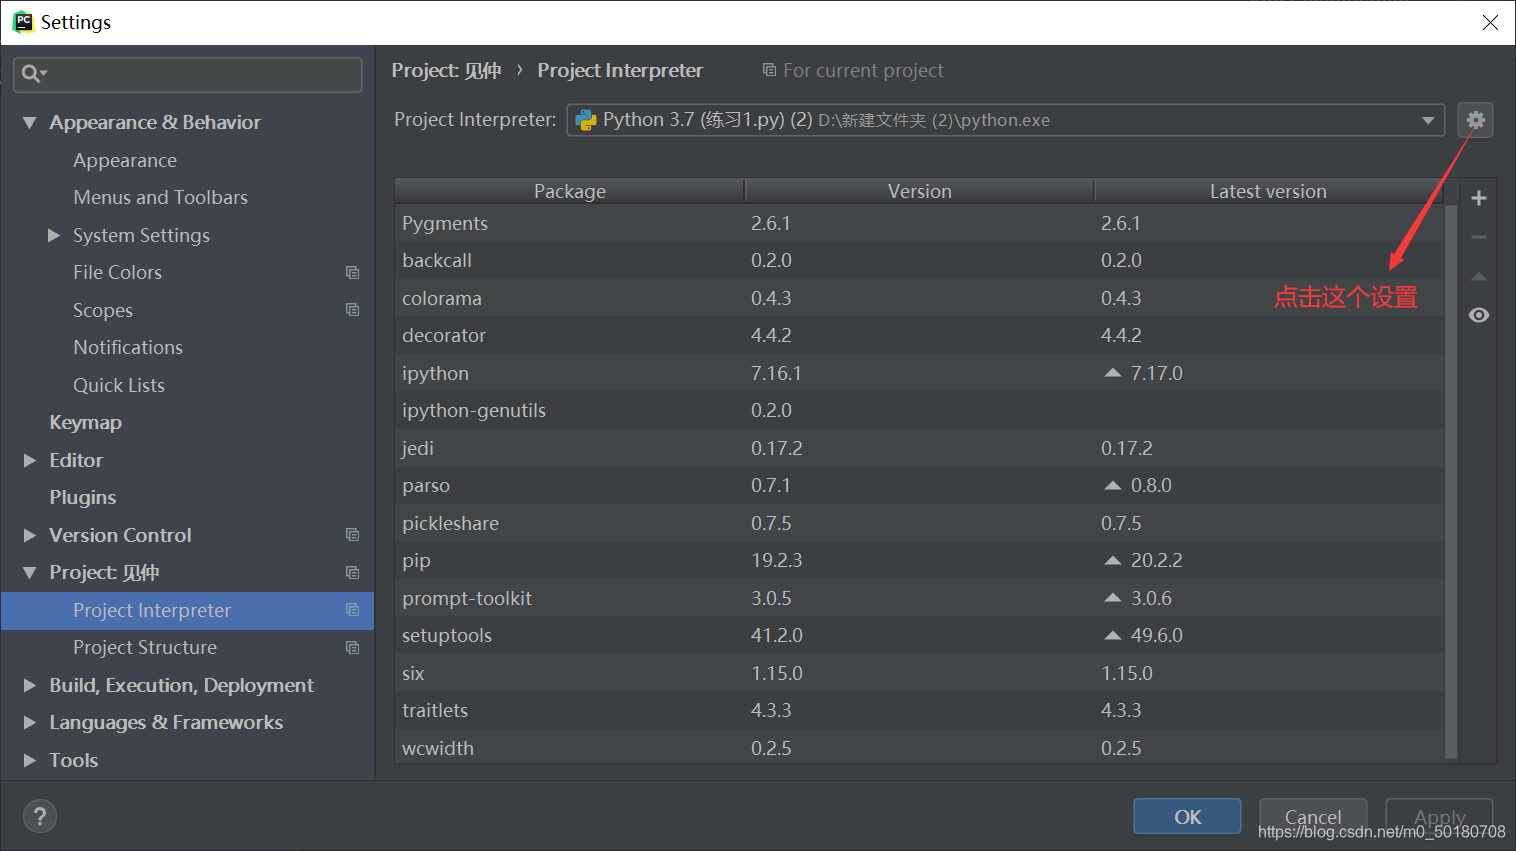Viewport: 1516px width, 851px height.
Task: Click the Apply button
Action: pos(1439,816)
